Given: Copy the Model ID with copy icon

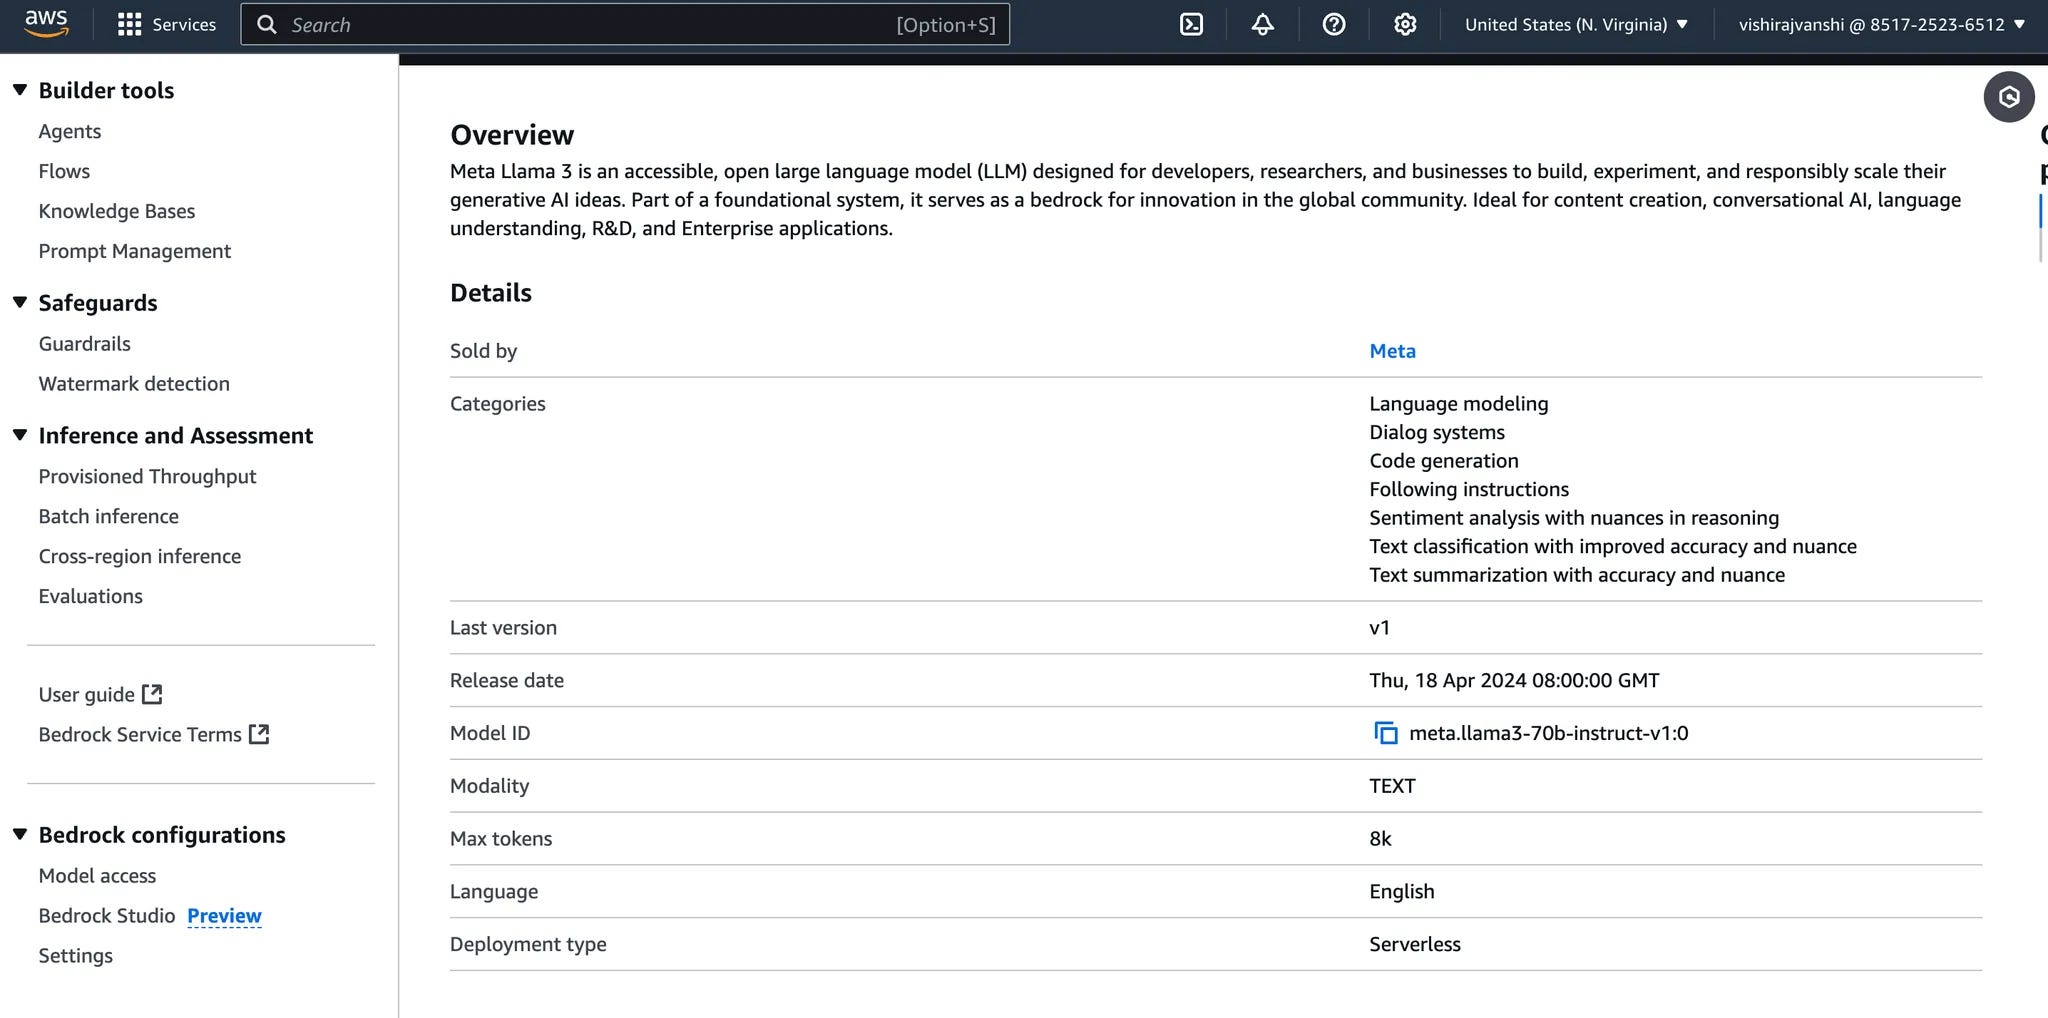Looking at the screenshot, I should tap(1386, 733).
